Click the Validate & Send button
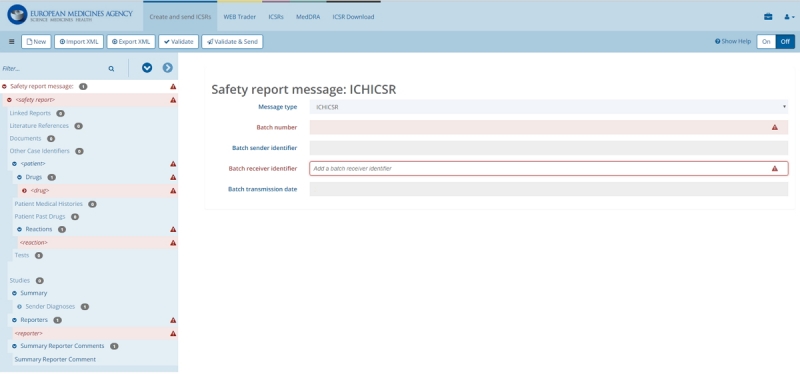 pyautogui.click(x=232, y=42)
